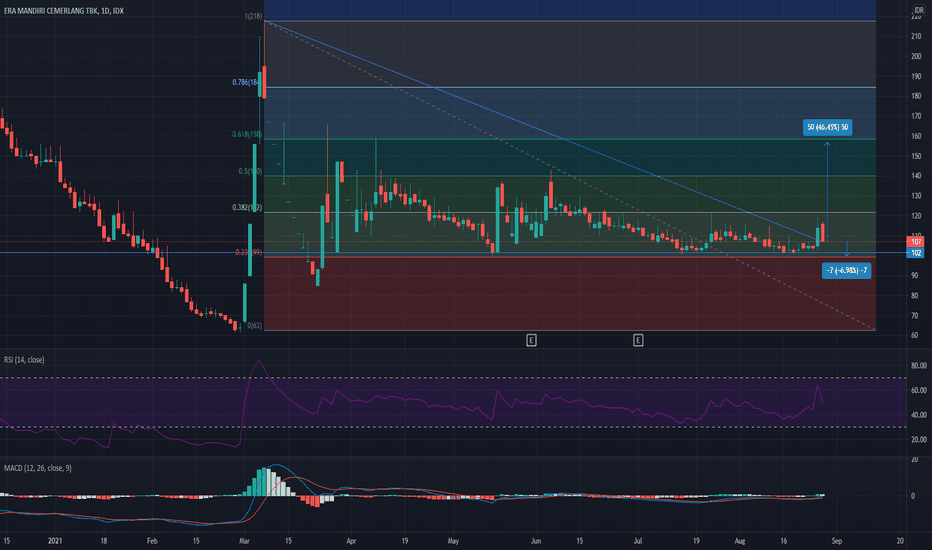
Task: Click the 1(218) Fibonacci top label
Action: click(253, 16)
